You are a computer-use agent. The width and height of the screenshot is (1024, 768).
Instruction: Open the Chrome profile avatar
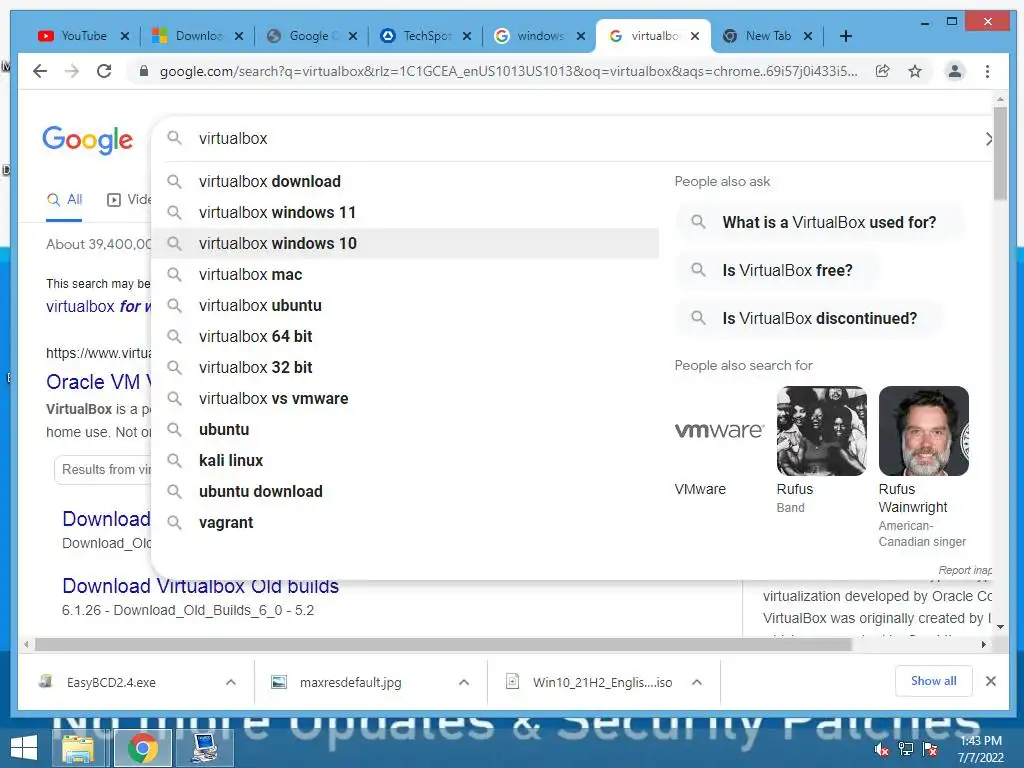955,71
